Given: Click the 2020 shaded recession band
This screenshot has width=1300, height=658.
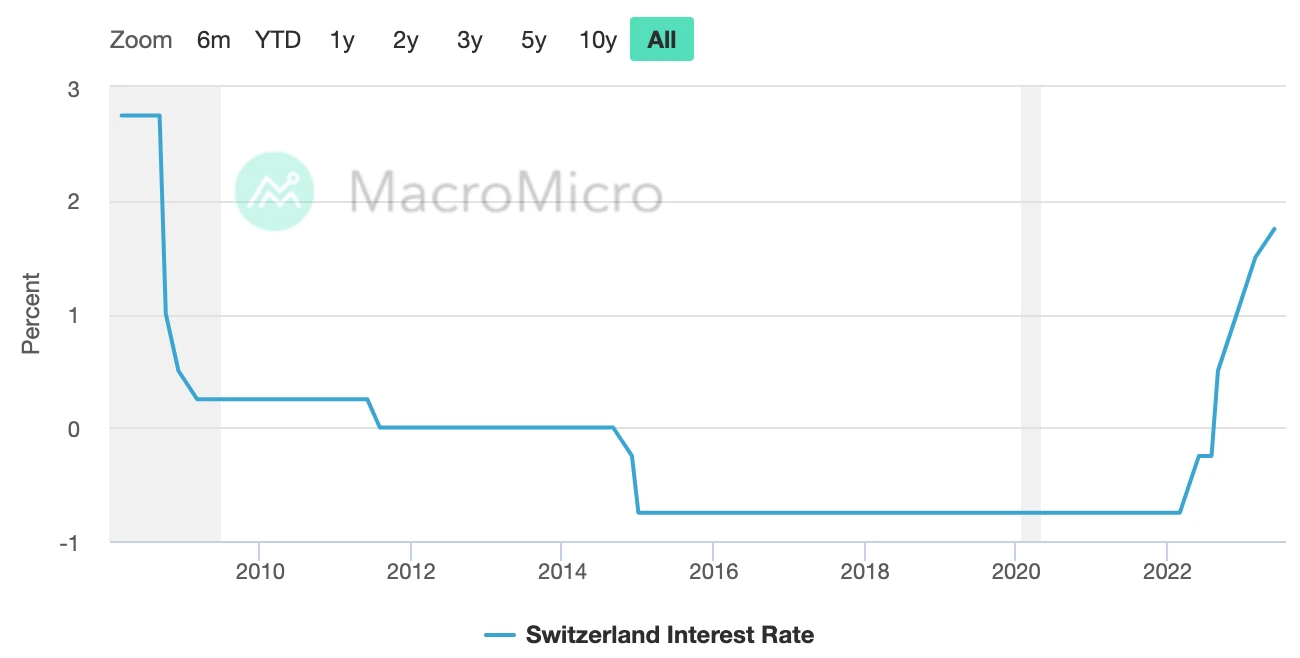Looking at the screenshot, I should point(1030,300).
